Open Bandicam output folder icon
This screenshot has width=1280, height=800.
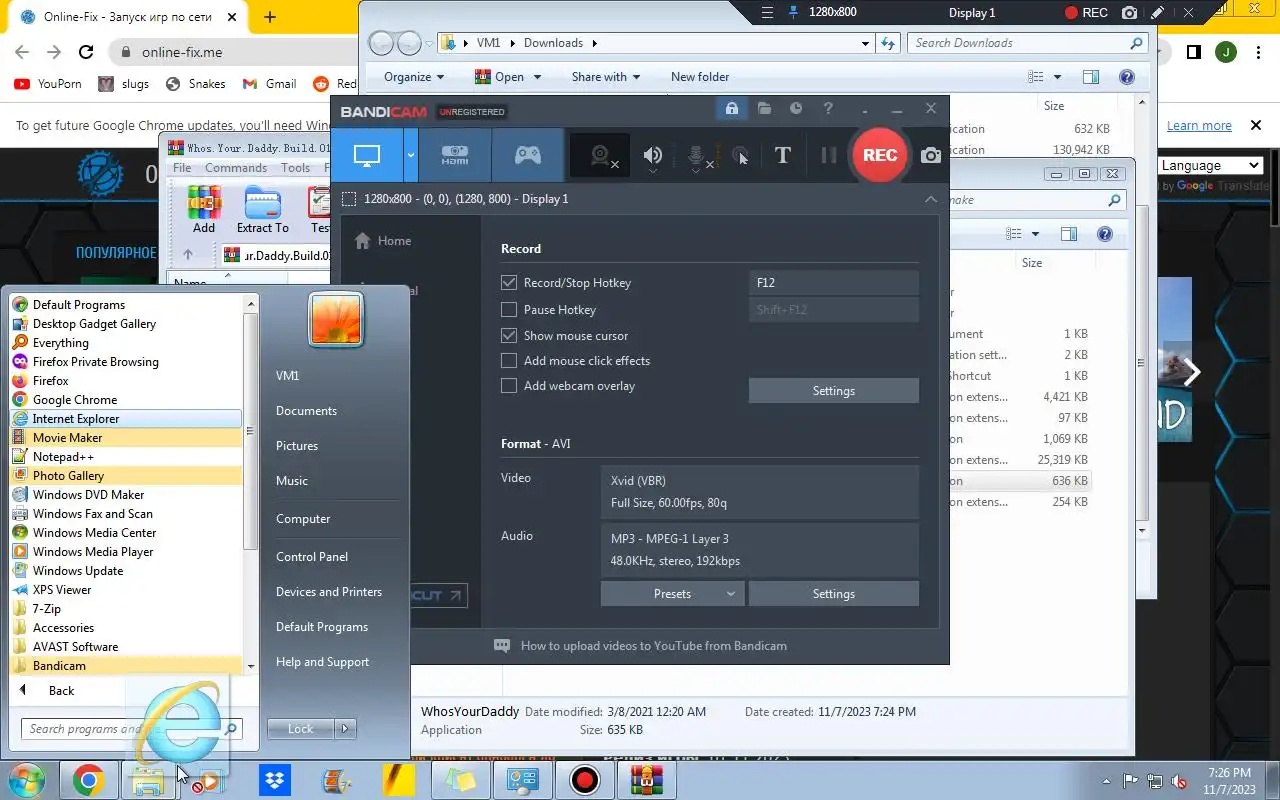764,108
